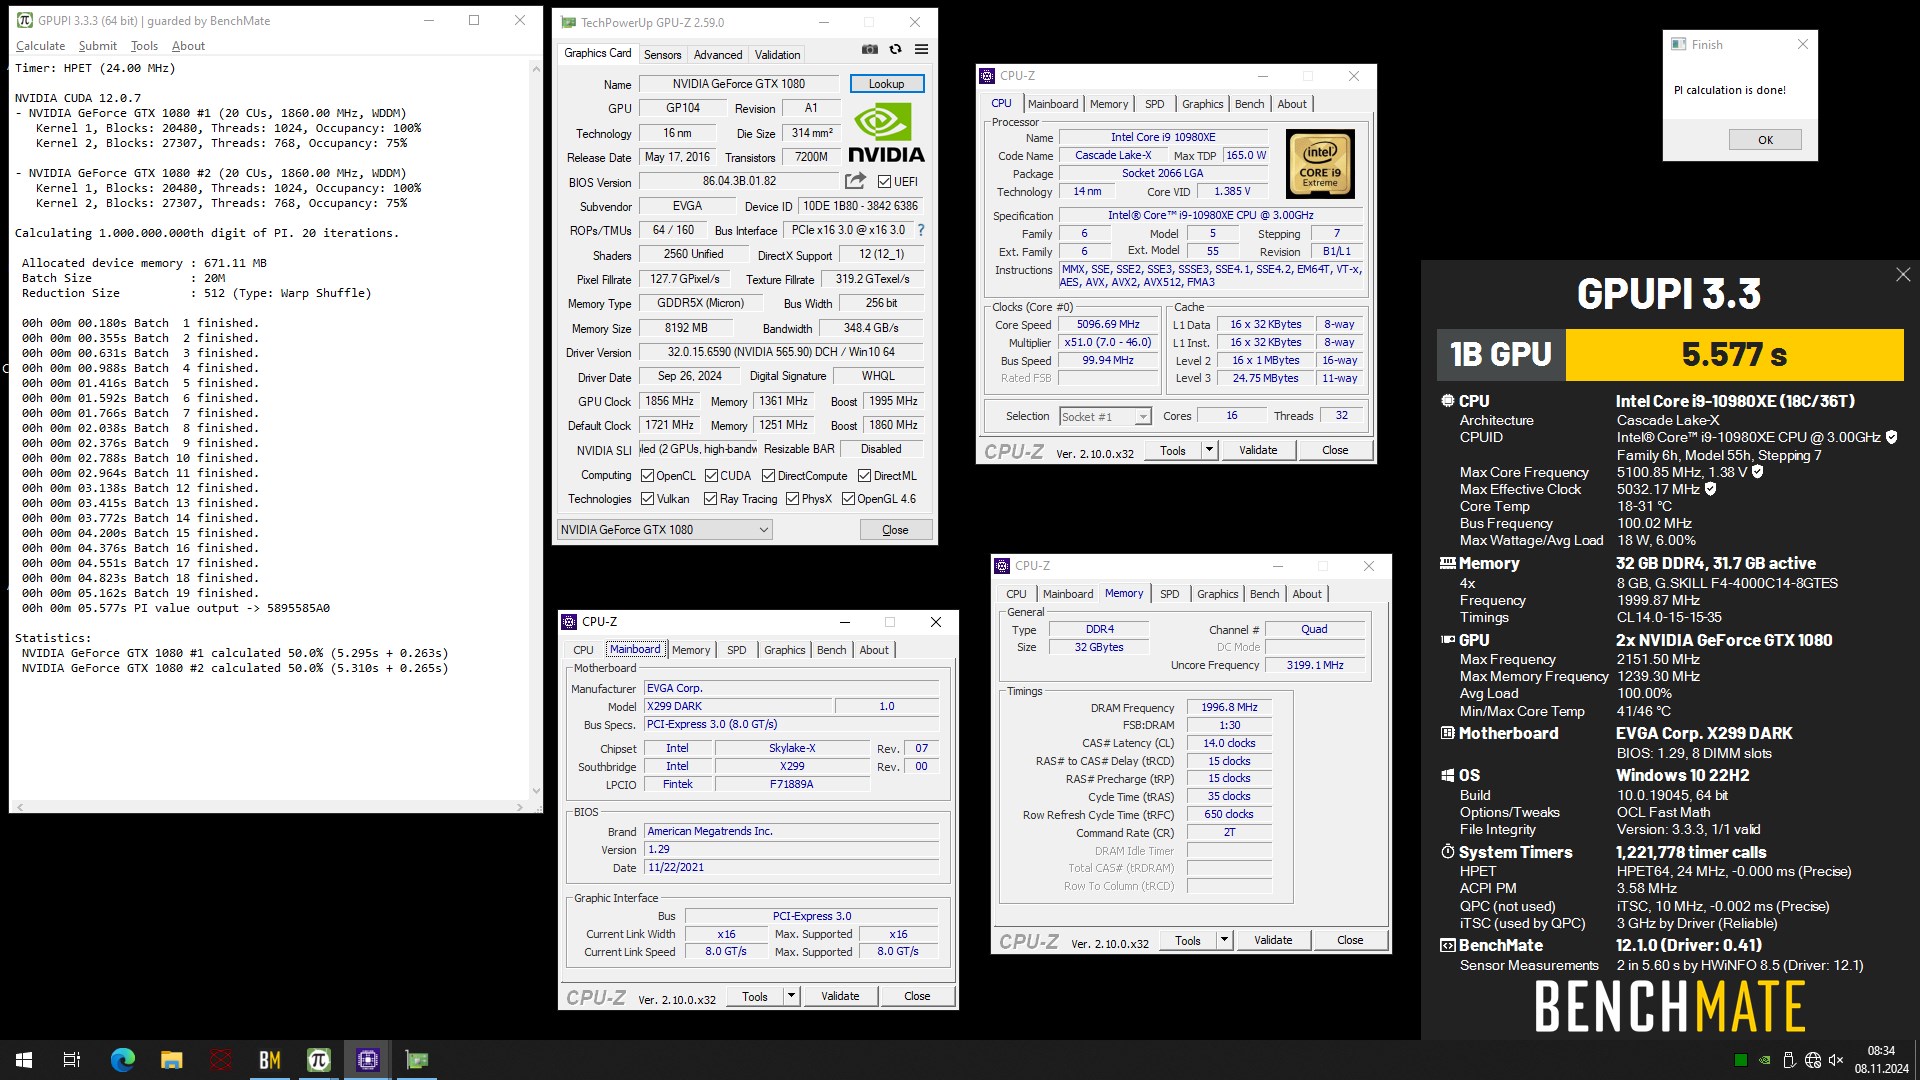Viewport: 1920px width, 1080px height.
Task: Click verified shield next to Max Core Frequency
Action: click(1758, 472)
